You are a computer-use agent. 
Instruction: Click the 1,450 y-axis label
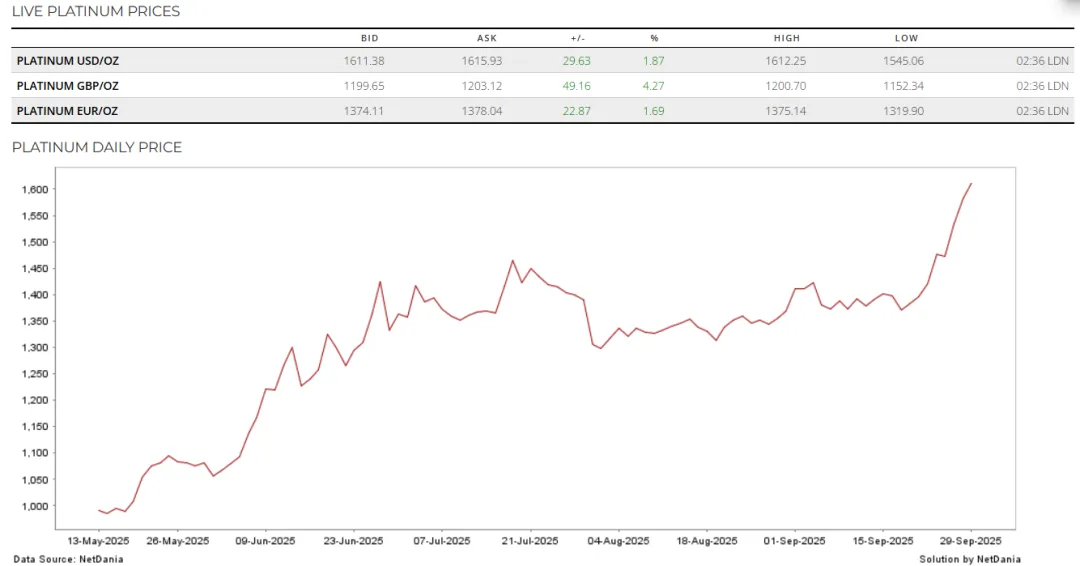click(x=34, y=269)
